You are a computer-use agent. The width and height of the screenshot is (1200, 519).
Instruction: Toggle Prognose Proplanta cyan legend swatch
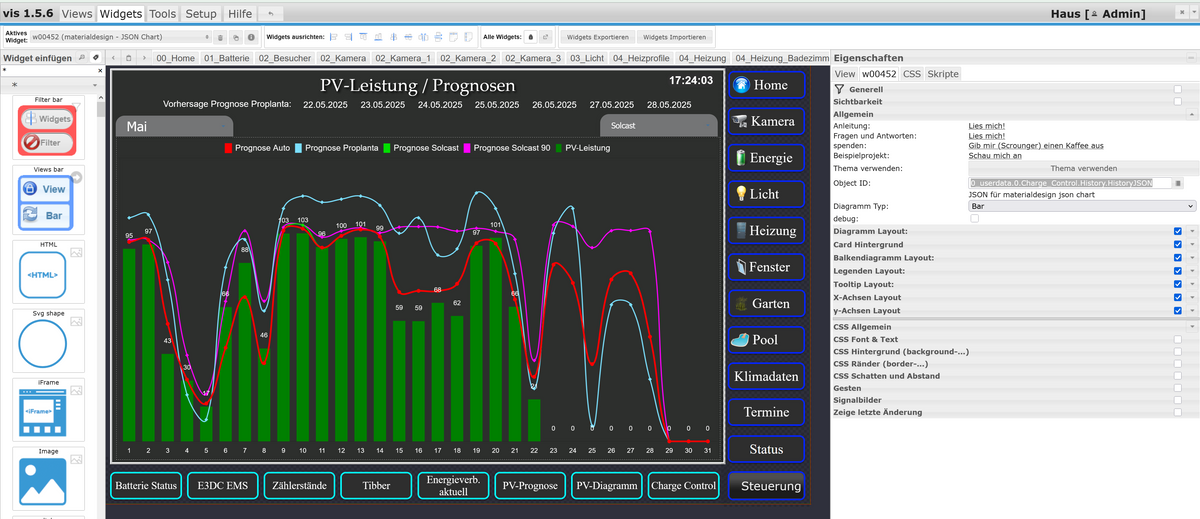298,148
